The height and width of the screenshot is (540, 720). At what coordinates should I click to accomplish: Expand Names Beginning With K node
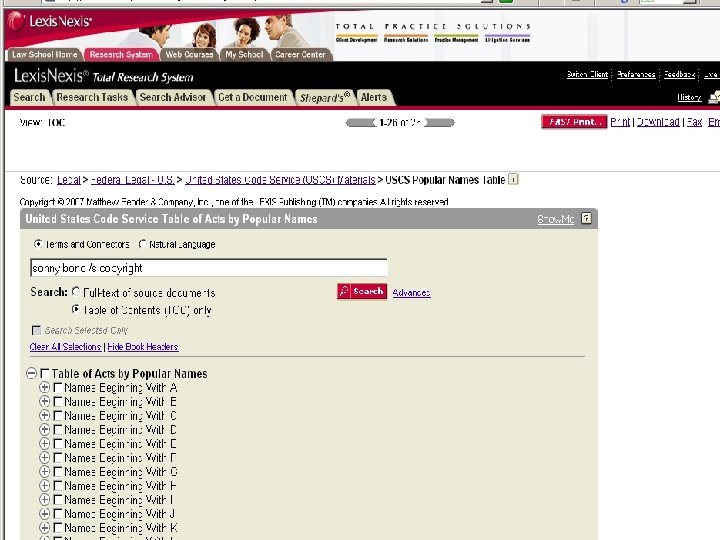tap(45, 528)
